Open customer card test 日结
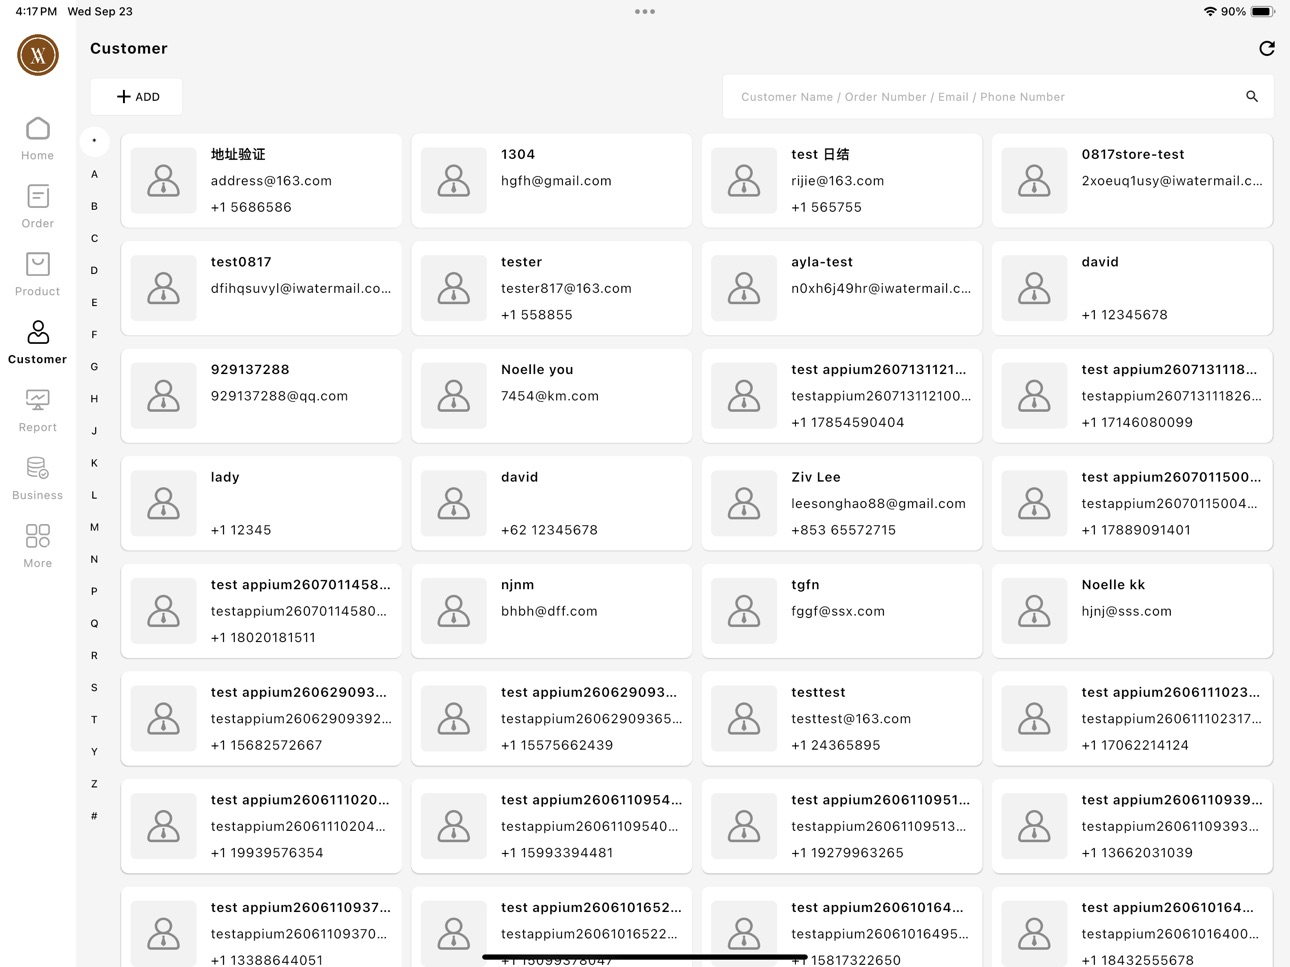Viewport: 1290px width, 967px height. (842, 181)
